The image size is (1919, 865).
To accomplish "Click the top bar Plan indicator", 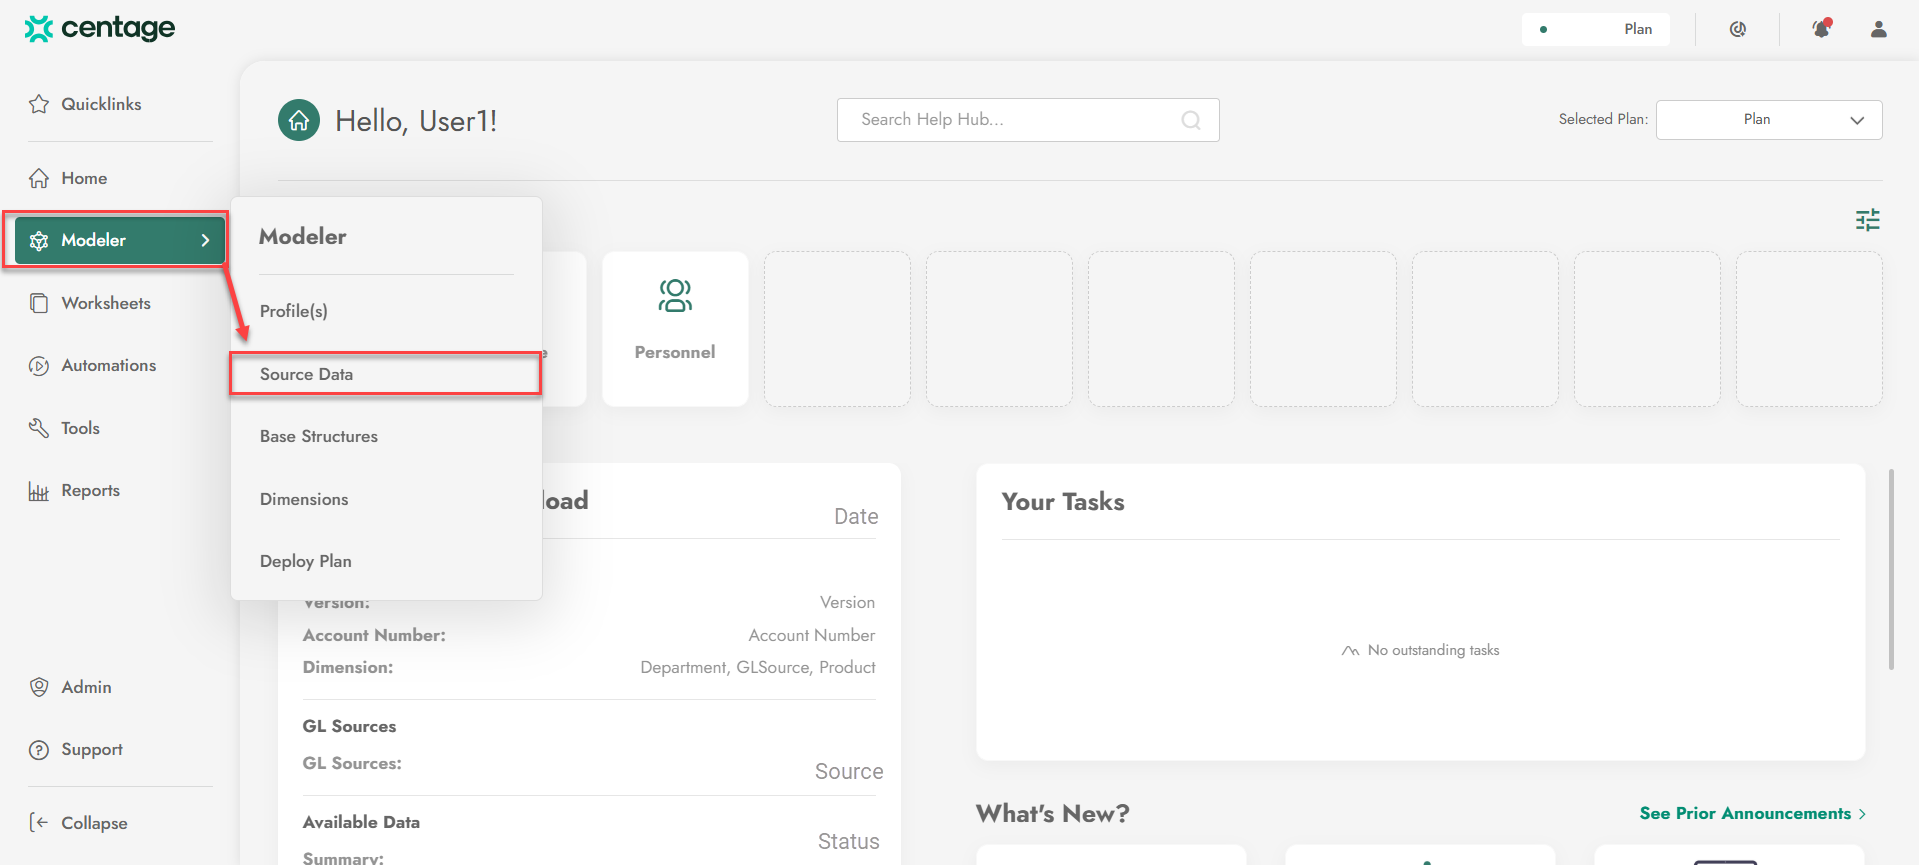I will [1596, 29].
